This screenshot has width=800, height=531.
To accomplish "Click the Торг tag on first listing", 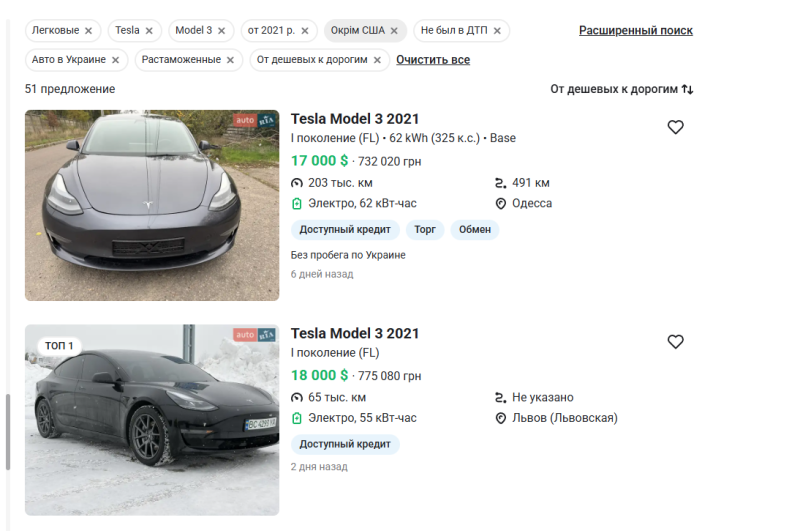I will click(x=425, y=230).
